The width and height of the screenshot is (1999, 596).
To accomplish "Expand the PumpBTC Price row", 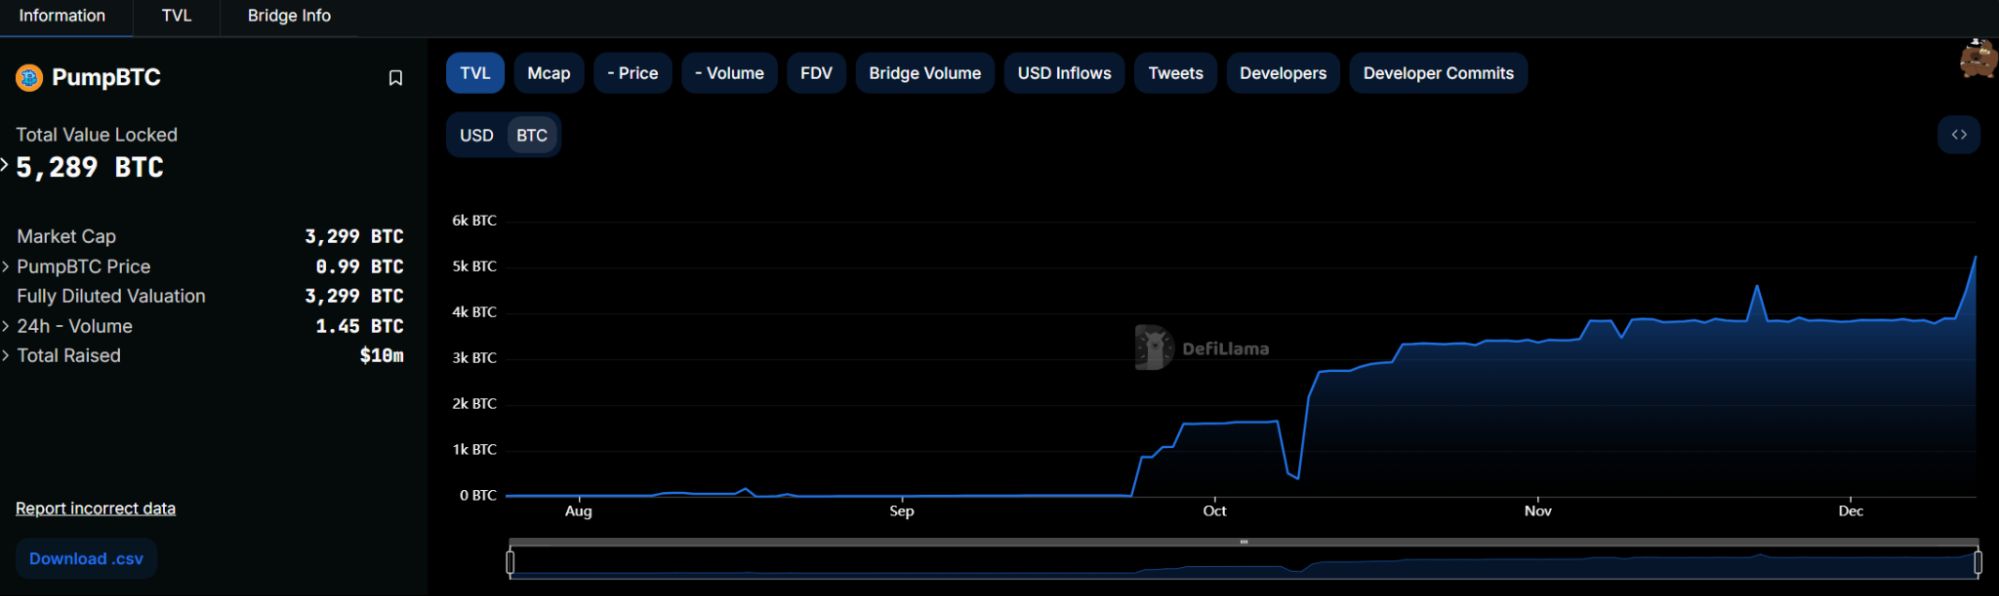I will (5, 267).
